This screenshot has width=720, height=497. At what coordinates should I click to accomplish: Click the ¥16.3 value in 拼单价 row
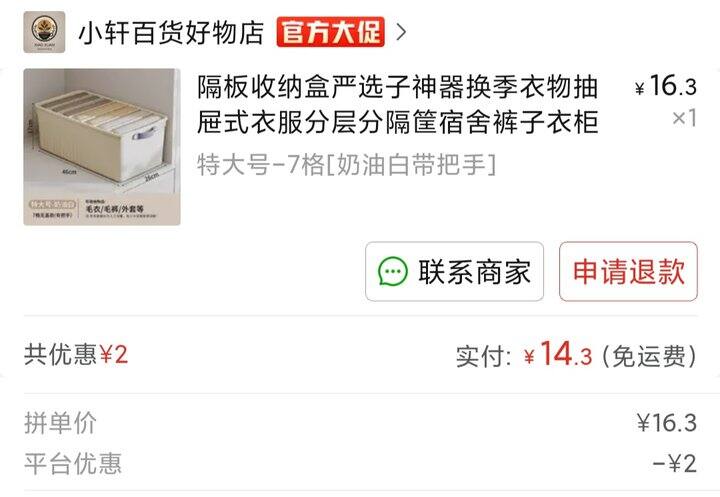coord(667,423)
